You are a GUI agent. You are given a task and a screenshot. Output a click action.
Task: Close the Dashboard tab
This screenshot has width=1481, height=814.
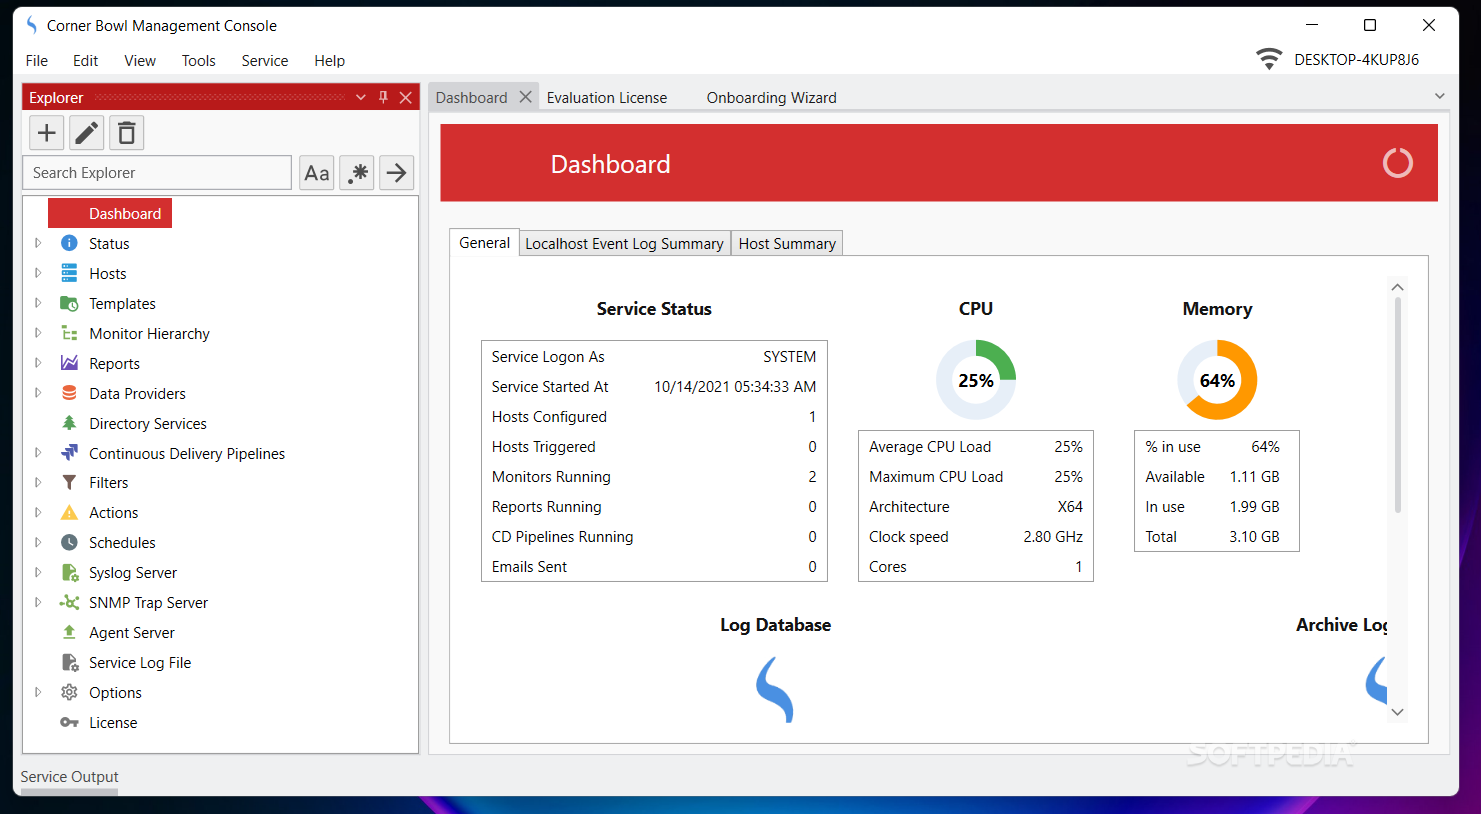click(x=525, y=97)
